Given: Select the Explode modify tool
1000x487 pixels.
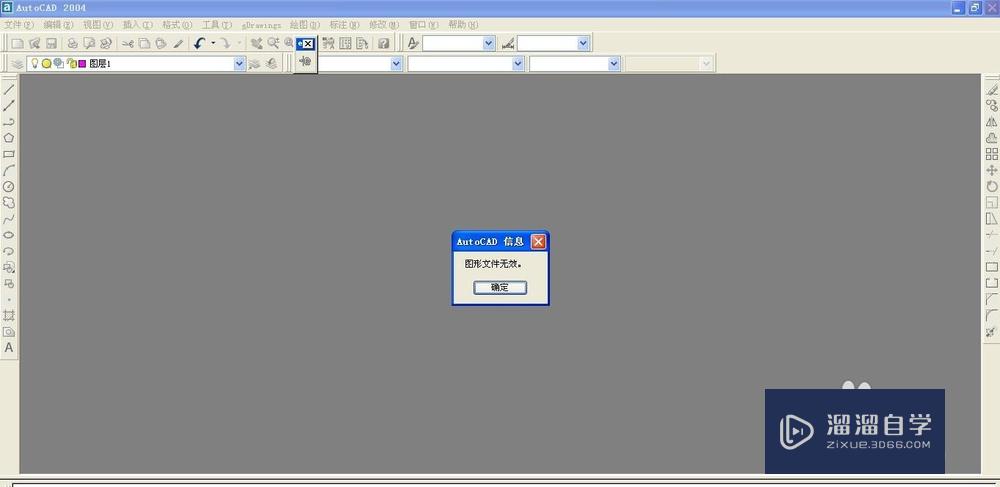Looking at the screenshot, I should point(992,331).
